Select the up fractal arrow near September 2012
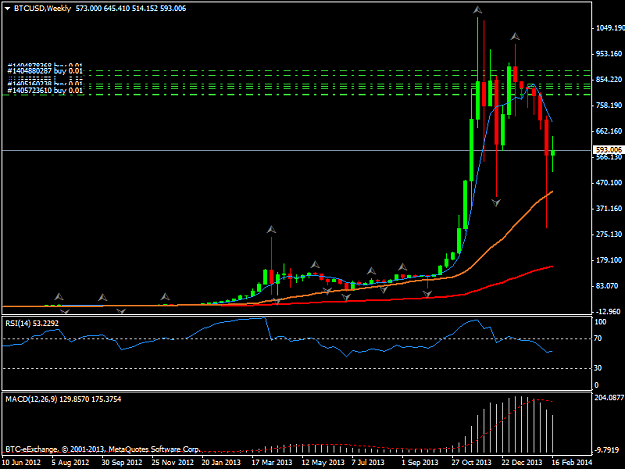 [103, 298]
